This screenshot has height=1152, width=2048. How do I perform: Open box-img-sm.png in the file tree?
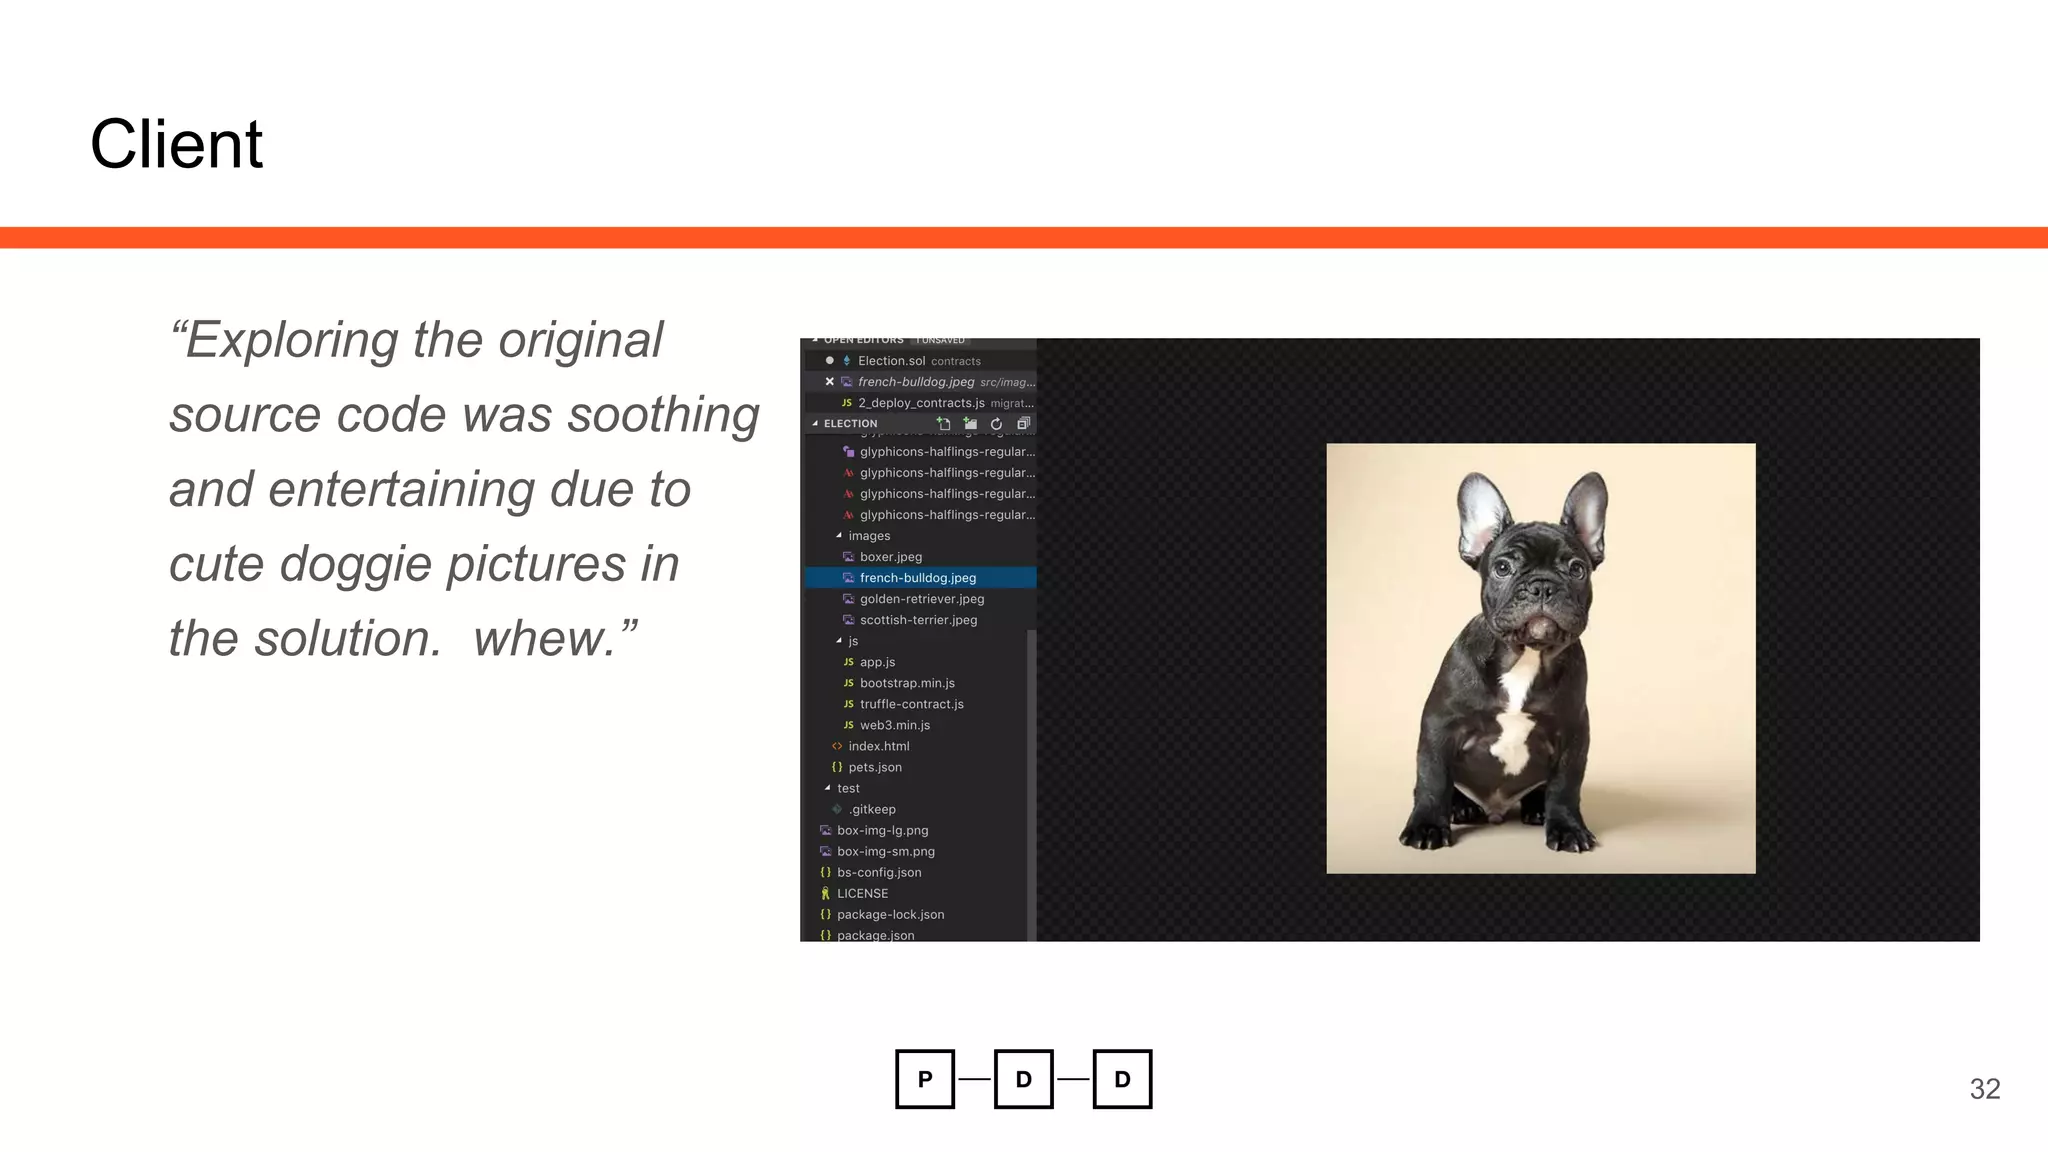point(916,851)
